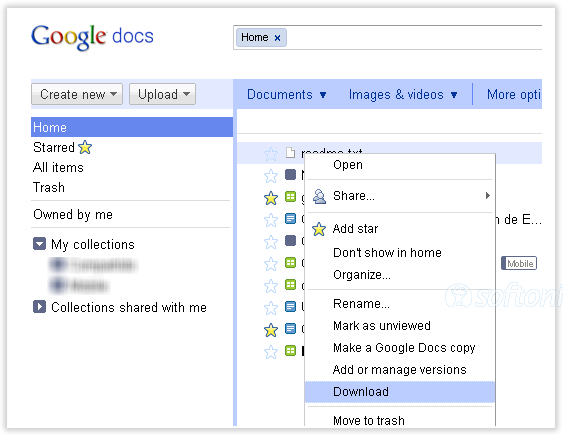Click the star icon beside Starred in sidebar

tap(85, 147)
